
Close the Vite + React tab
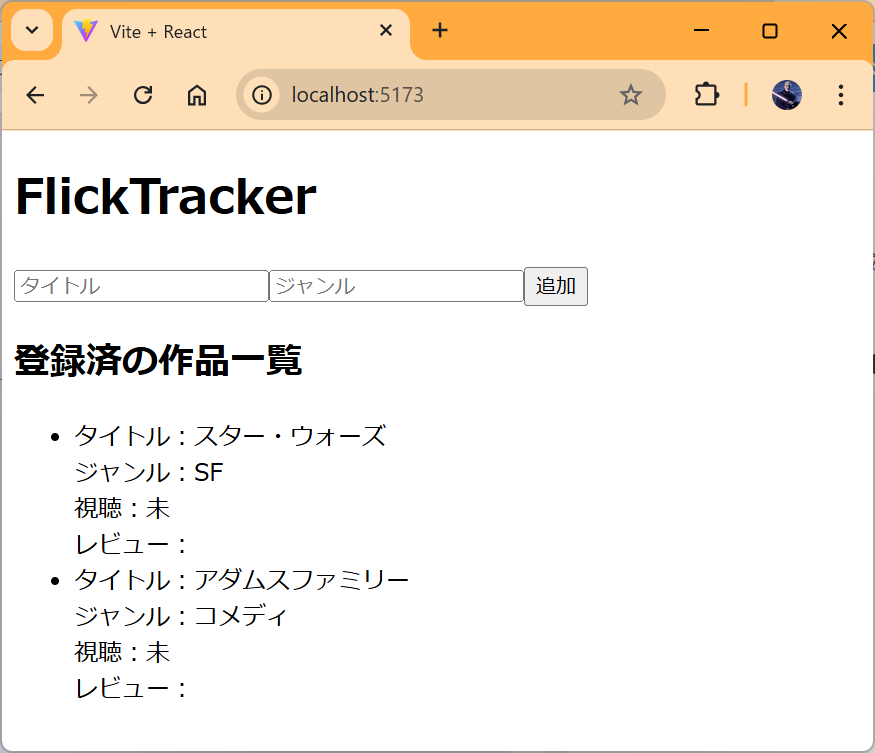coord(386,31)
